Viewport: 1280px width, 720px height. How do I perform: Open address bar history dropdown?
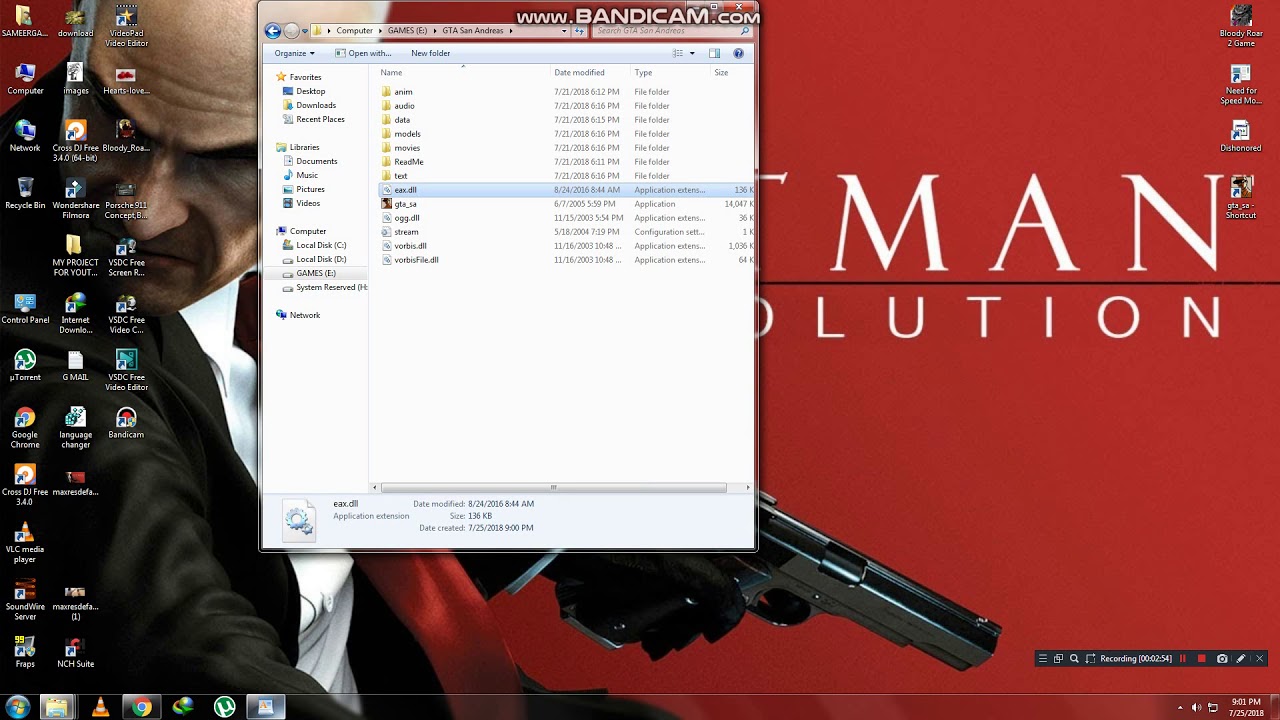(564, 31)
